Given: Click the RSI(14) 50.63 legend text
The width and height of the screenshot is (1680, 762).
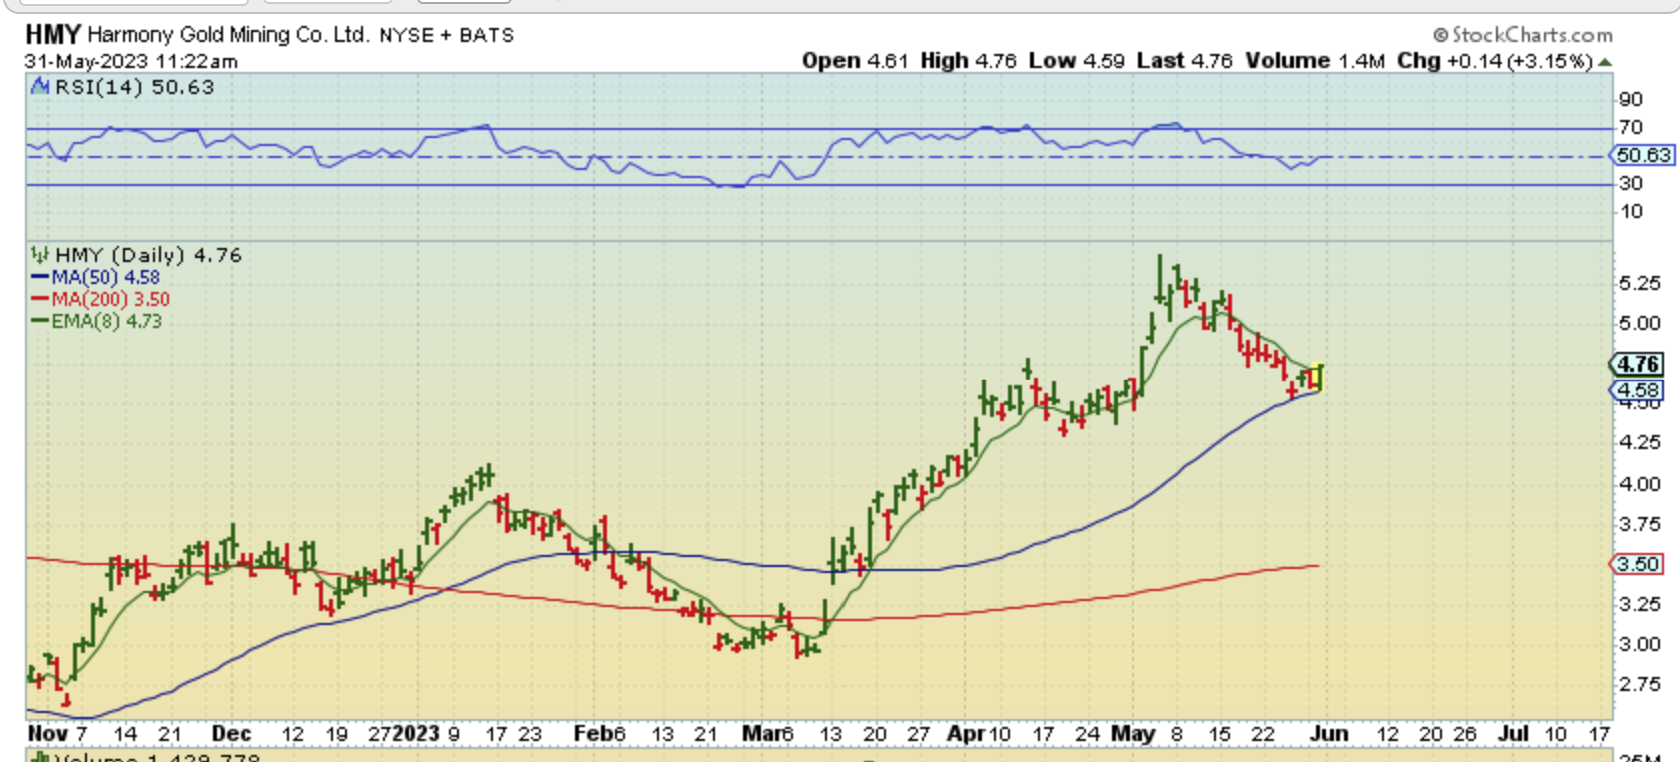Looking at the screenshot, I should click(134, 87).
